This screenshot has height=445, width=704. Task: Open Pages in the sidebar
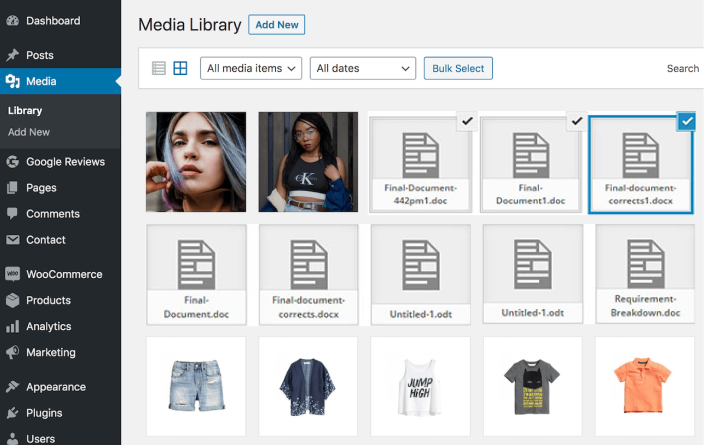[41, 187]
